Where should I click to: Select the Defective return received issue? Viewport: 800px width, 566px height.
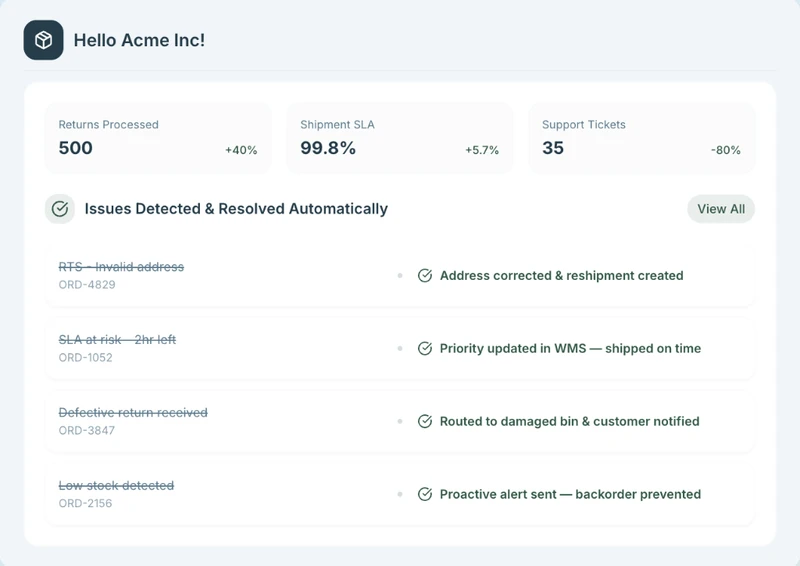(x=133, y=412)
